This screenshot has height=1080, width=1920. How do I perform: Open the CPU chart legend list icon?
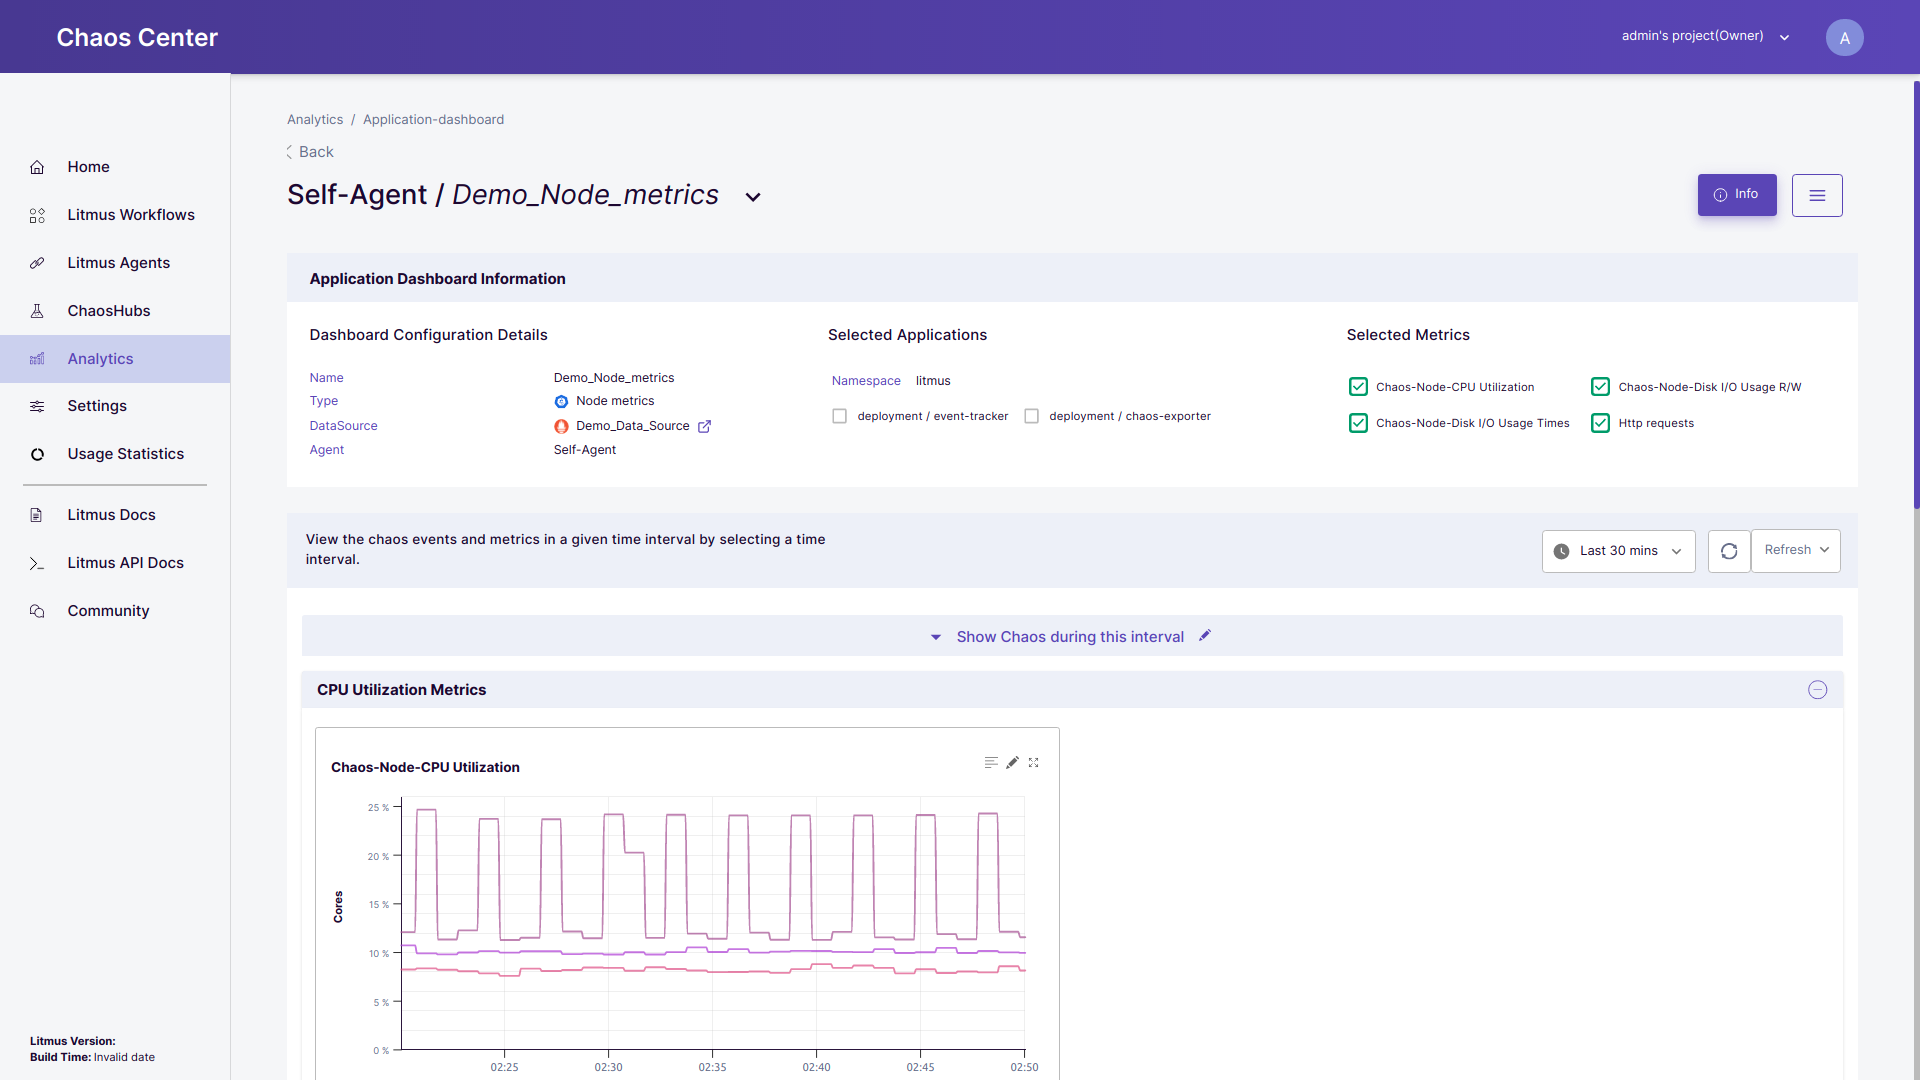click(x=990, y=763)
